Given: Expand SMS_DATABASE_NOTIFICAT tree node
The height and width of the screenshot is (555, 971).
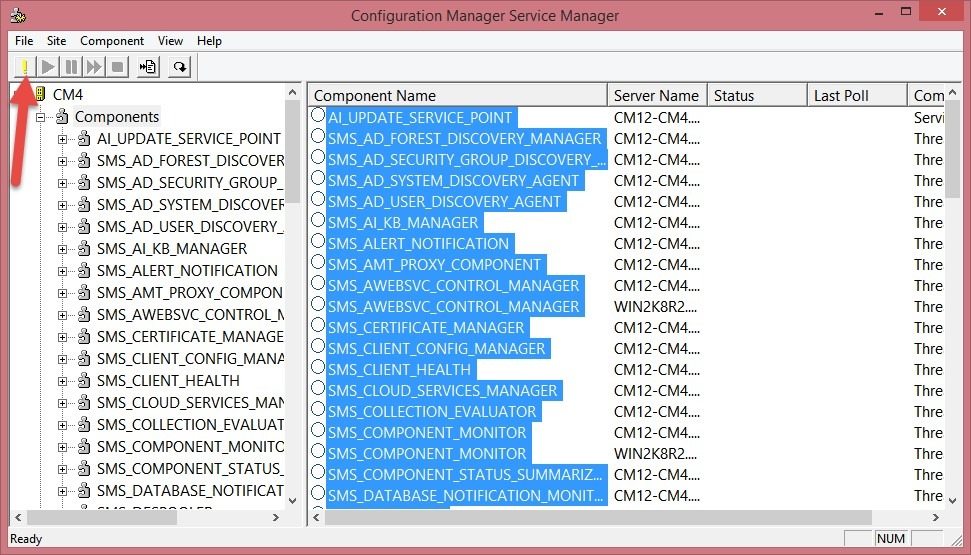Looking at the screenshot, I should coord(63,491).
